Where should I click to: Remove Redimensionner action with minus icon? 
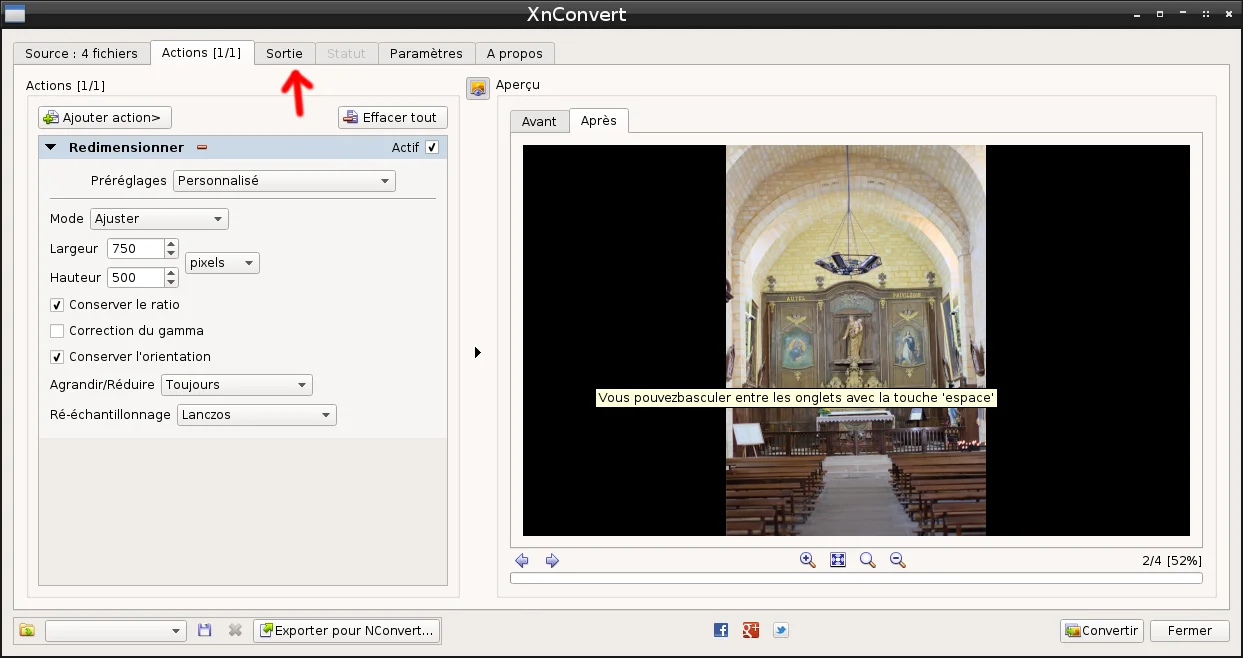(x=201, y=147)
